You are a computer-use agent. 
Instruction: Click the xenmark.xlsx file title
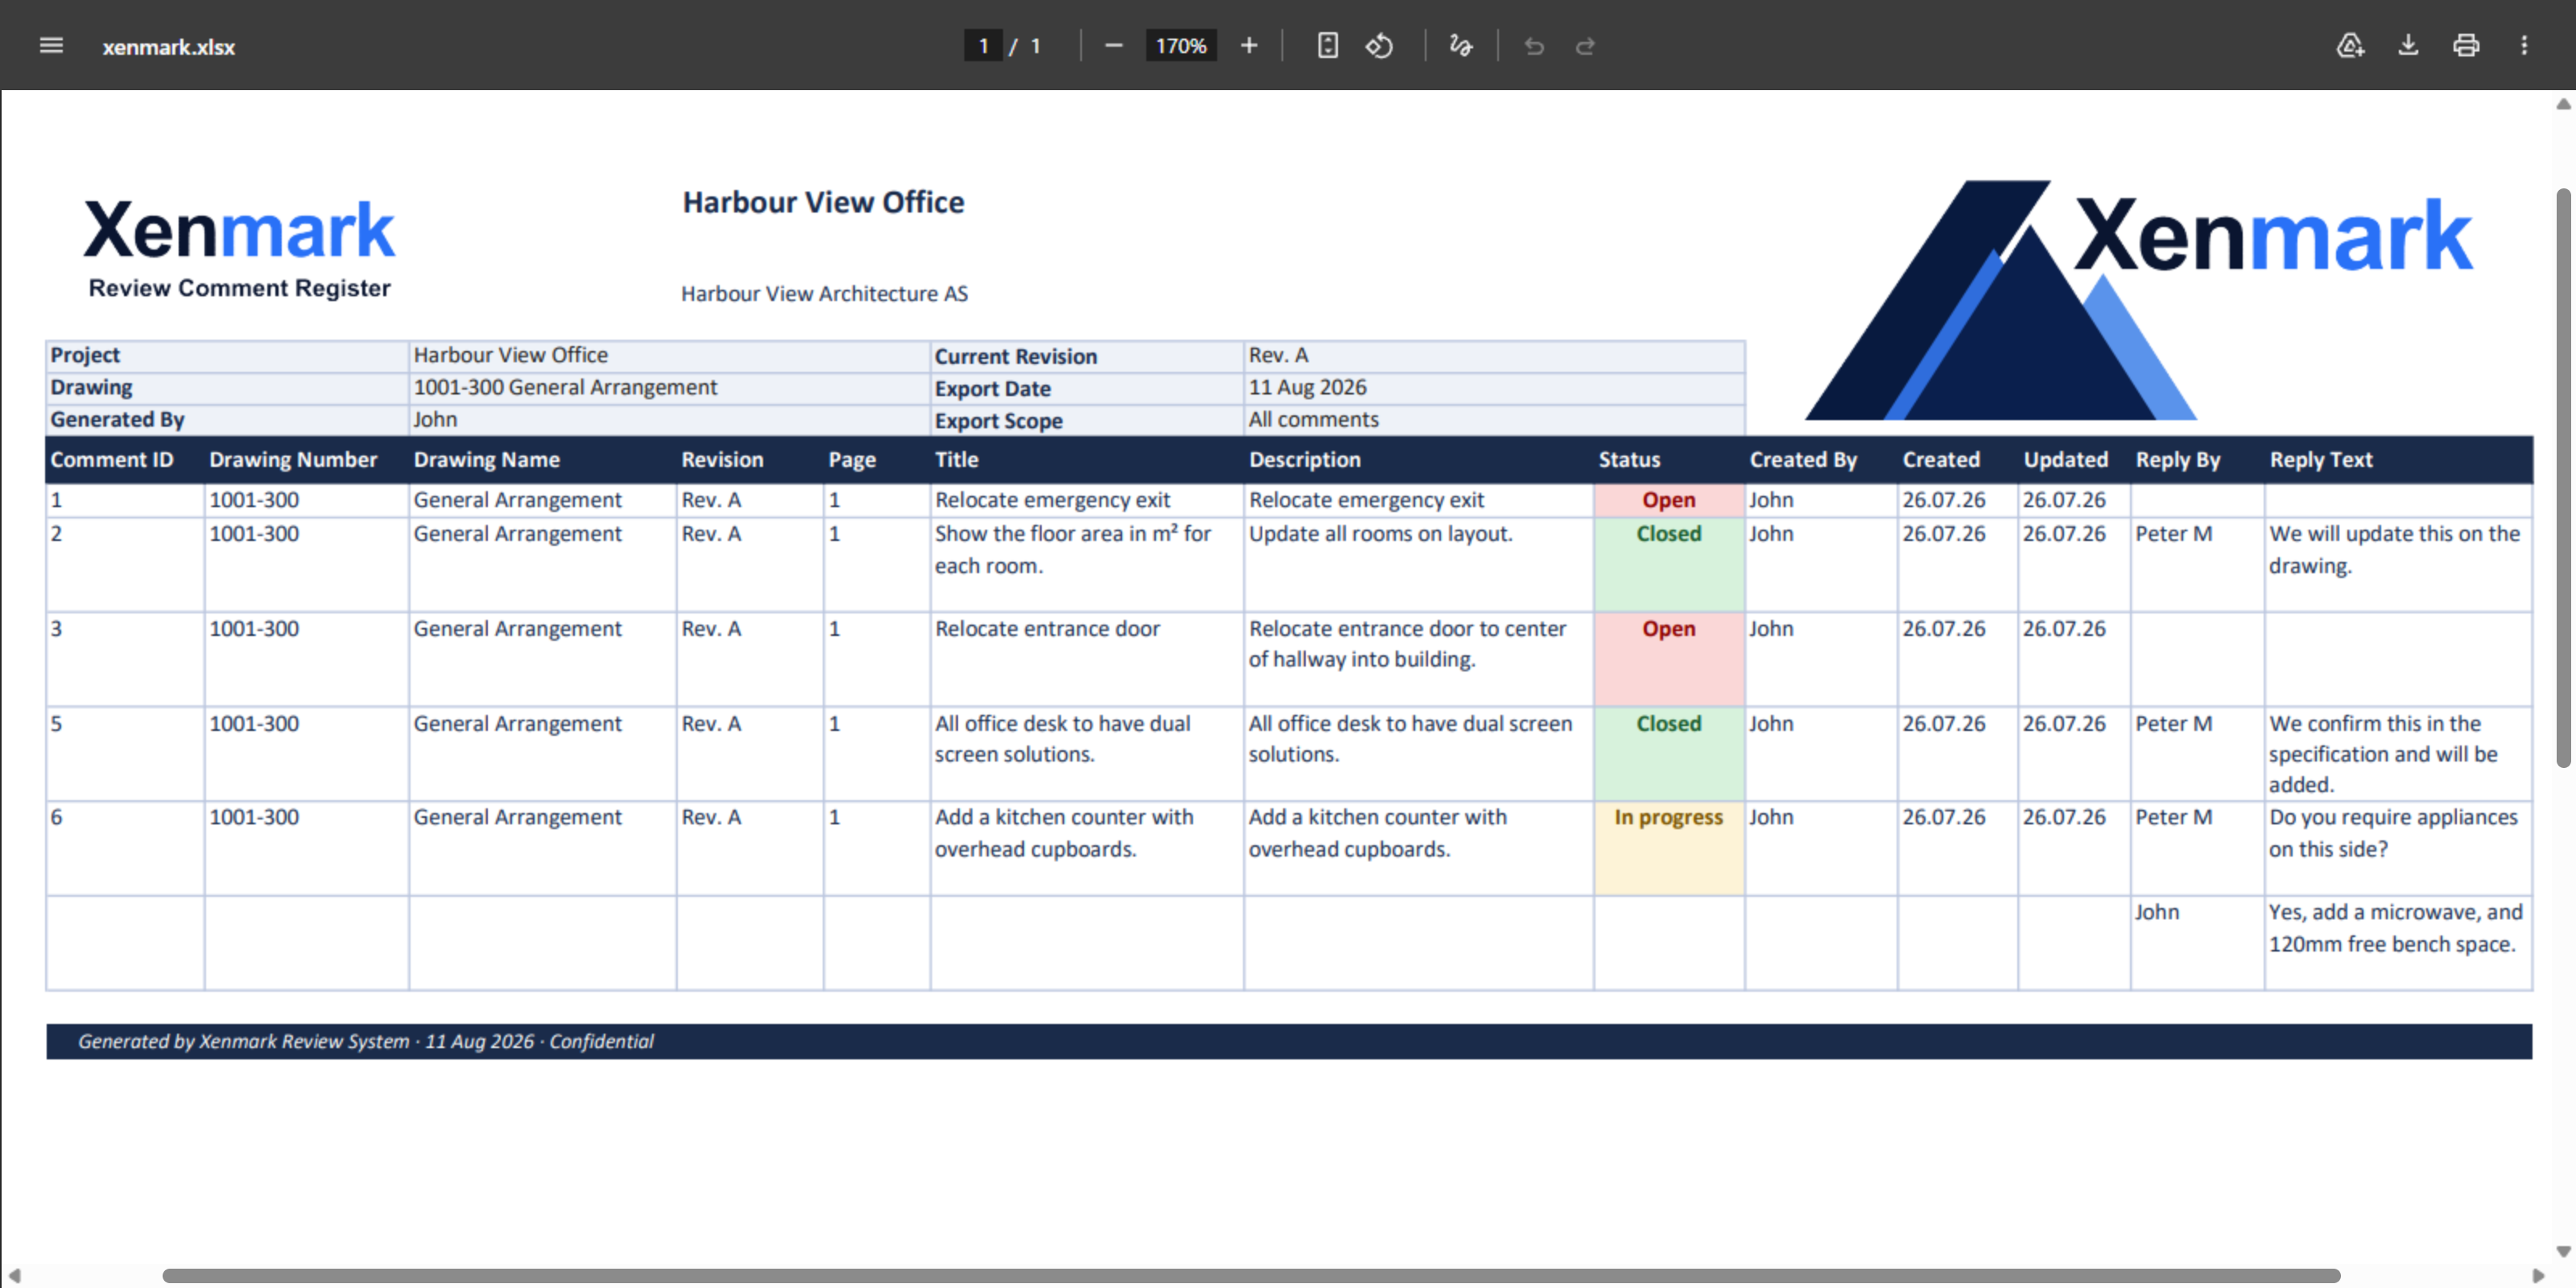tap(168, 47)
